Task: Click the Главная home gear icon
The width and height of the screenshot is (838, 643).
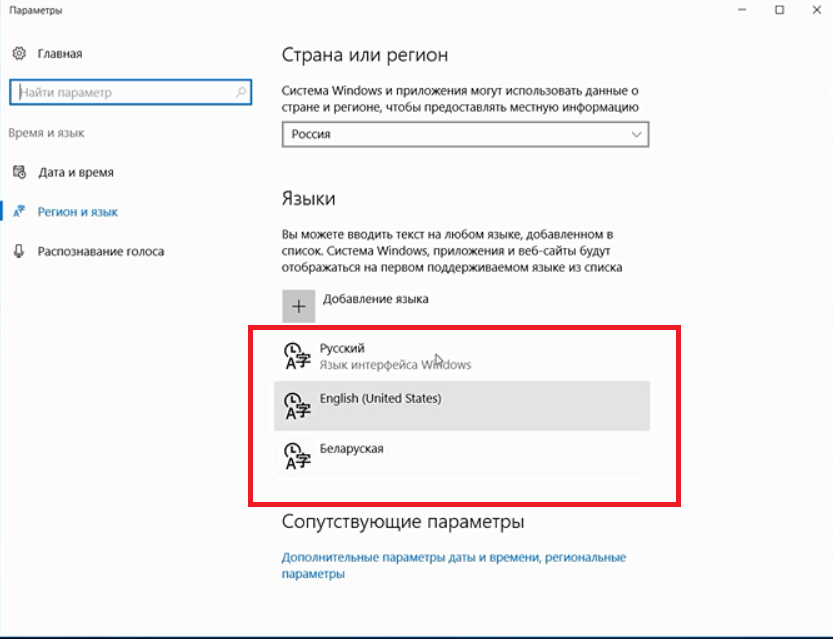Action: 19,54
